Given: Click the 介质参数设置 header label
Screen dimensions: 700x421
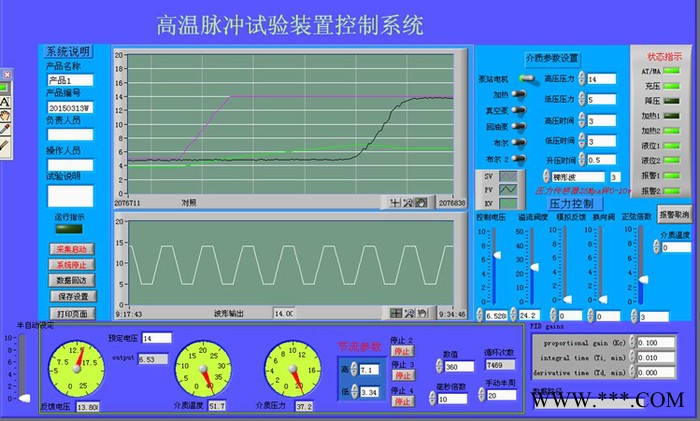Looking at the screenshot, I should (x=552, y=58).
